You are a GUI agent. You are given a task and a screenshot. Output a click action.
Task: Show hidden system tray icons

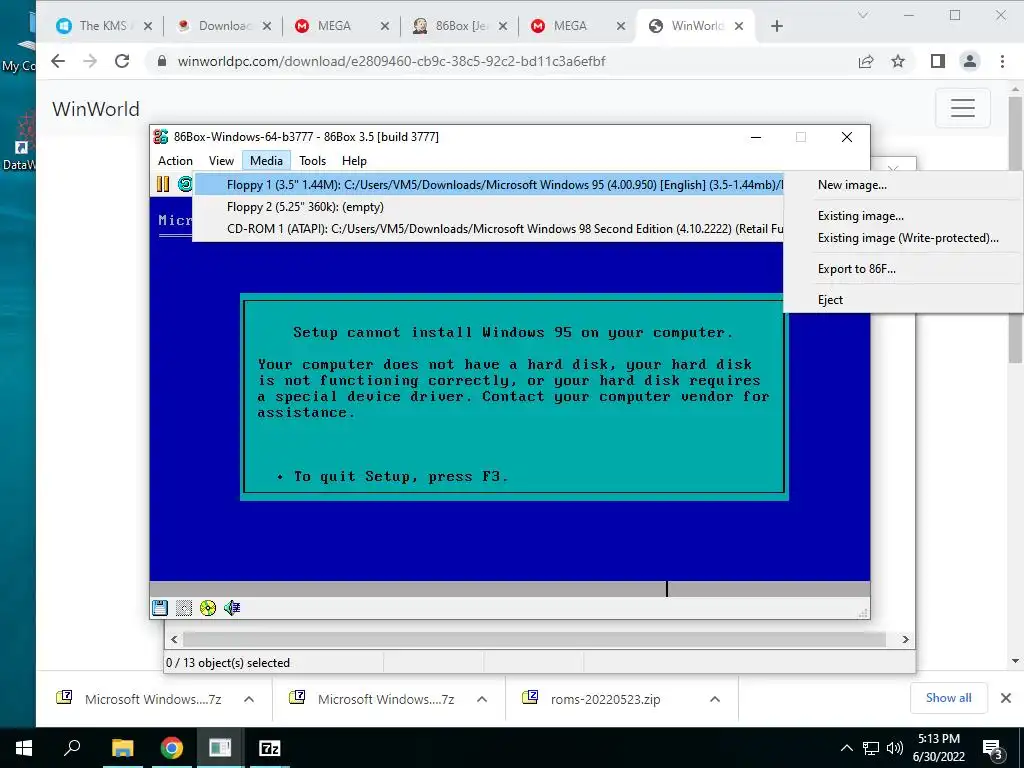[846, 748]
